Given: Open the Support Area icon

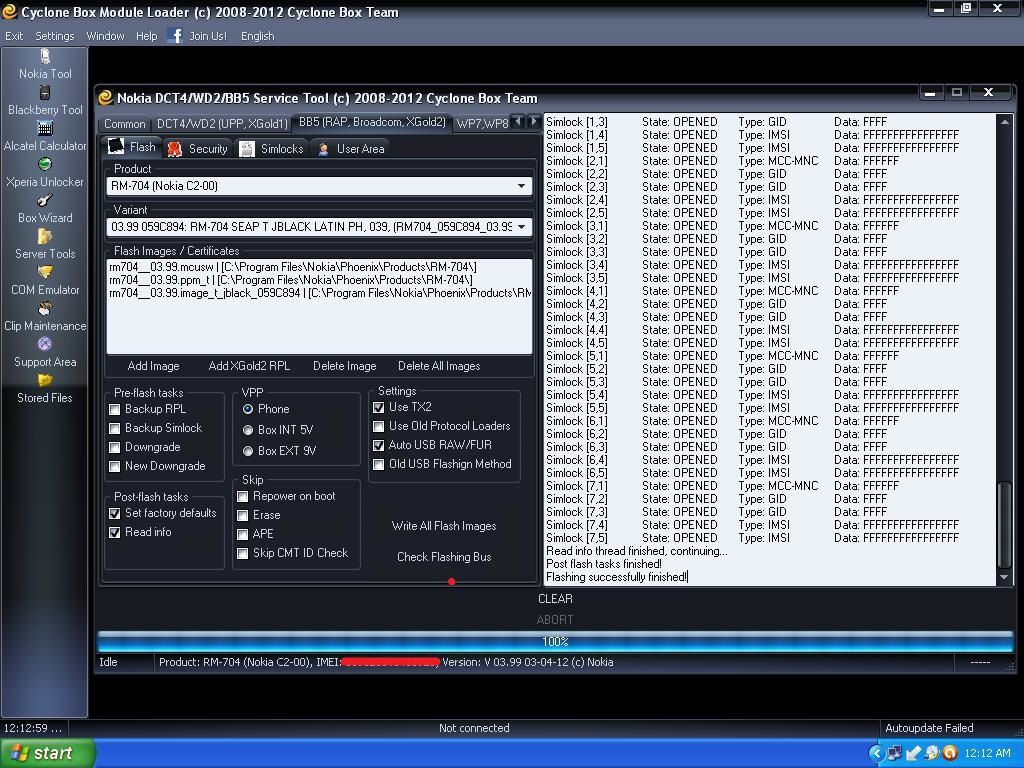Looking at the screenshot, I should point(44,344).
